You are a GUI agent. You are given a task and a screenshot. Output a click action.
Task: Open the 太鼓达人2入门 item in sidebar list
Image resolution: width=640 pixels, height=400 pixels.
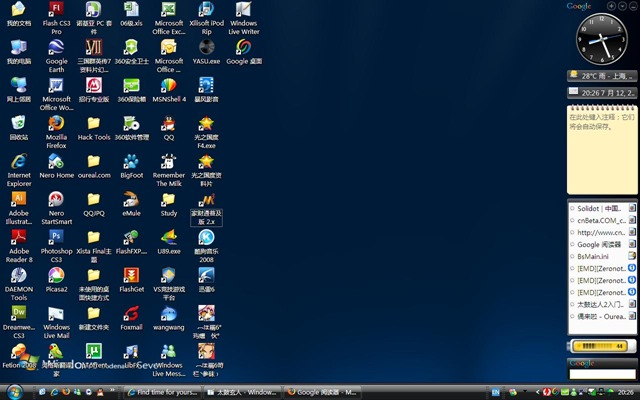(x=602, y=304)
